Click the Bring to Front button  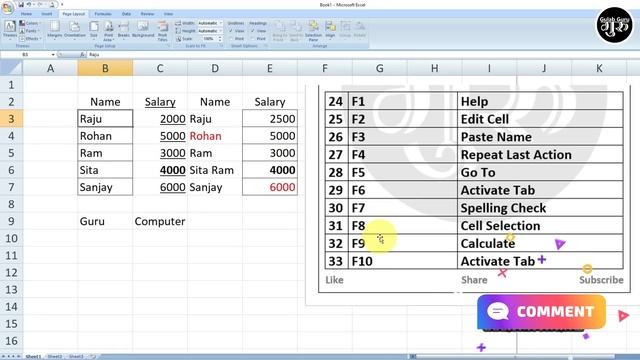pos(280,31)
